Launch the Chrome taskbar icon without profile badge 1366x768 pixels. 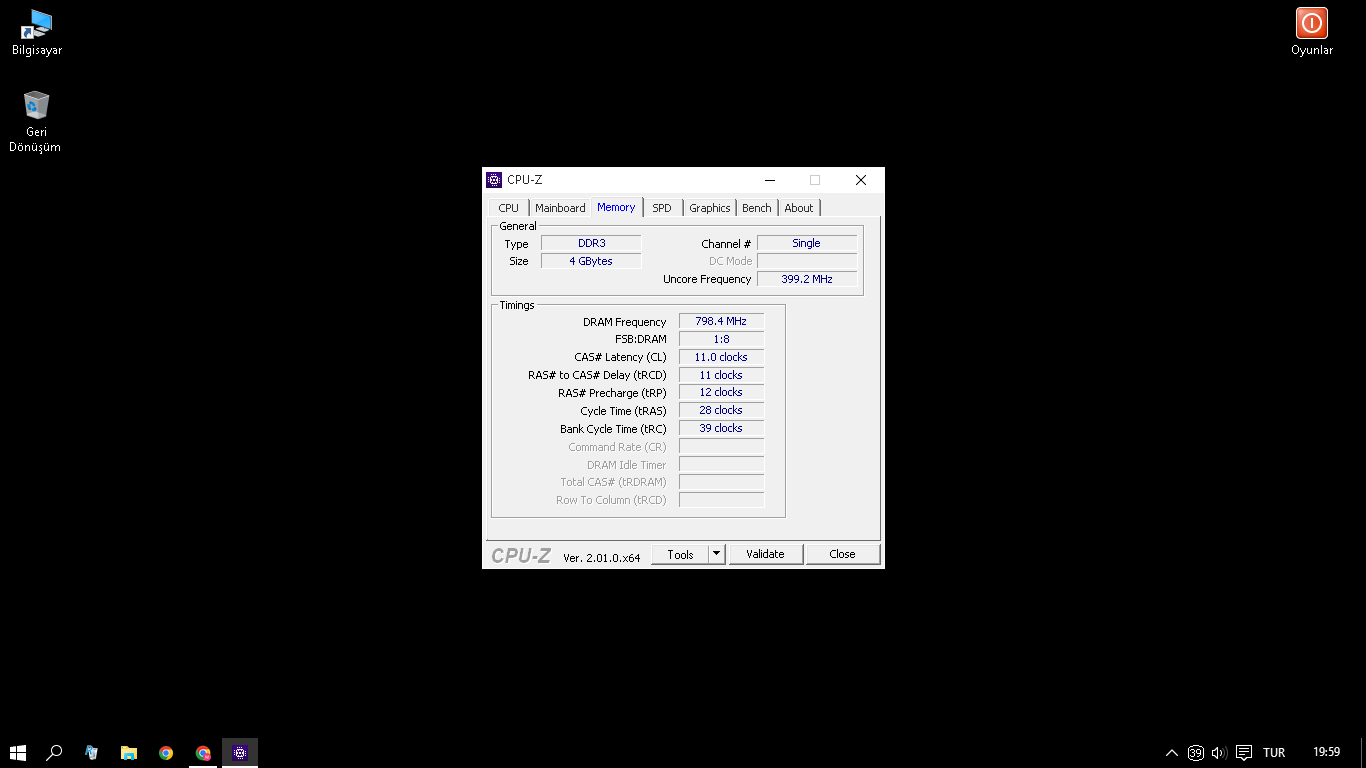166,753
